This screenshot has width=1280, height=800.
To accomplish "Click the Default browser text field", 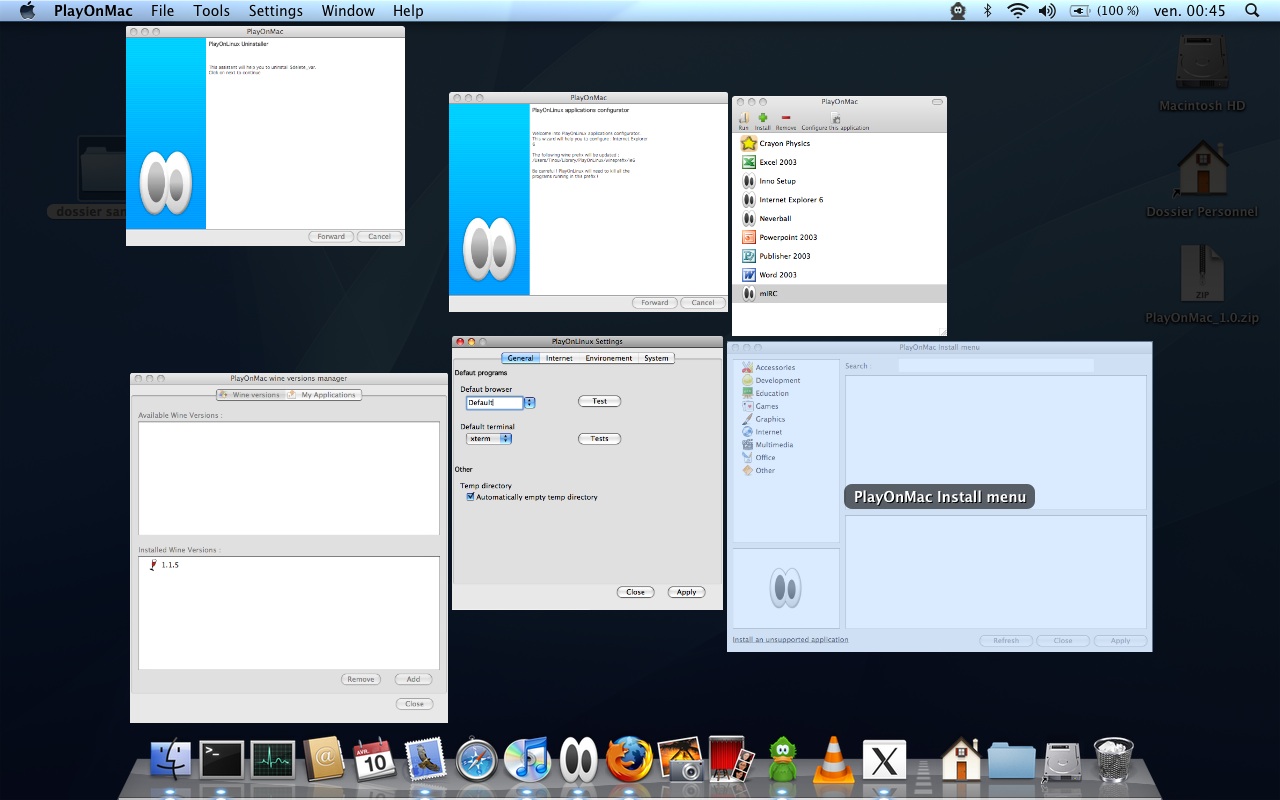I will tap(495, 402).
